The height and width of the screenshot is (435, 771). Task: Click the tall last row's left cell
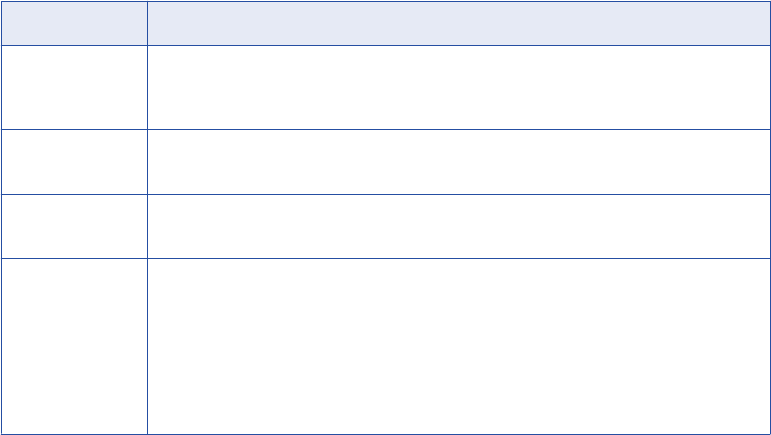74,346
